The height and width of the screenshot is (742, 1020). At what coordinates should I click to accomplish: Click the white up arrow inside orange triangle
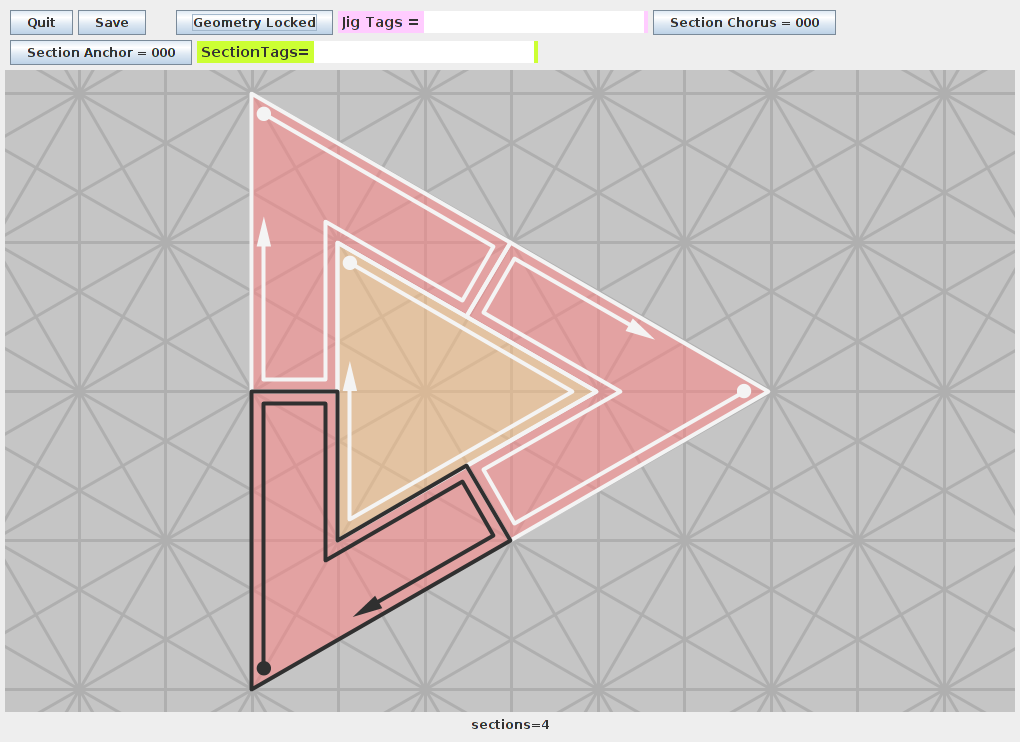point(350,376)
